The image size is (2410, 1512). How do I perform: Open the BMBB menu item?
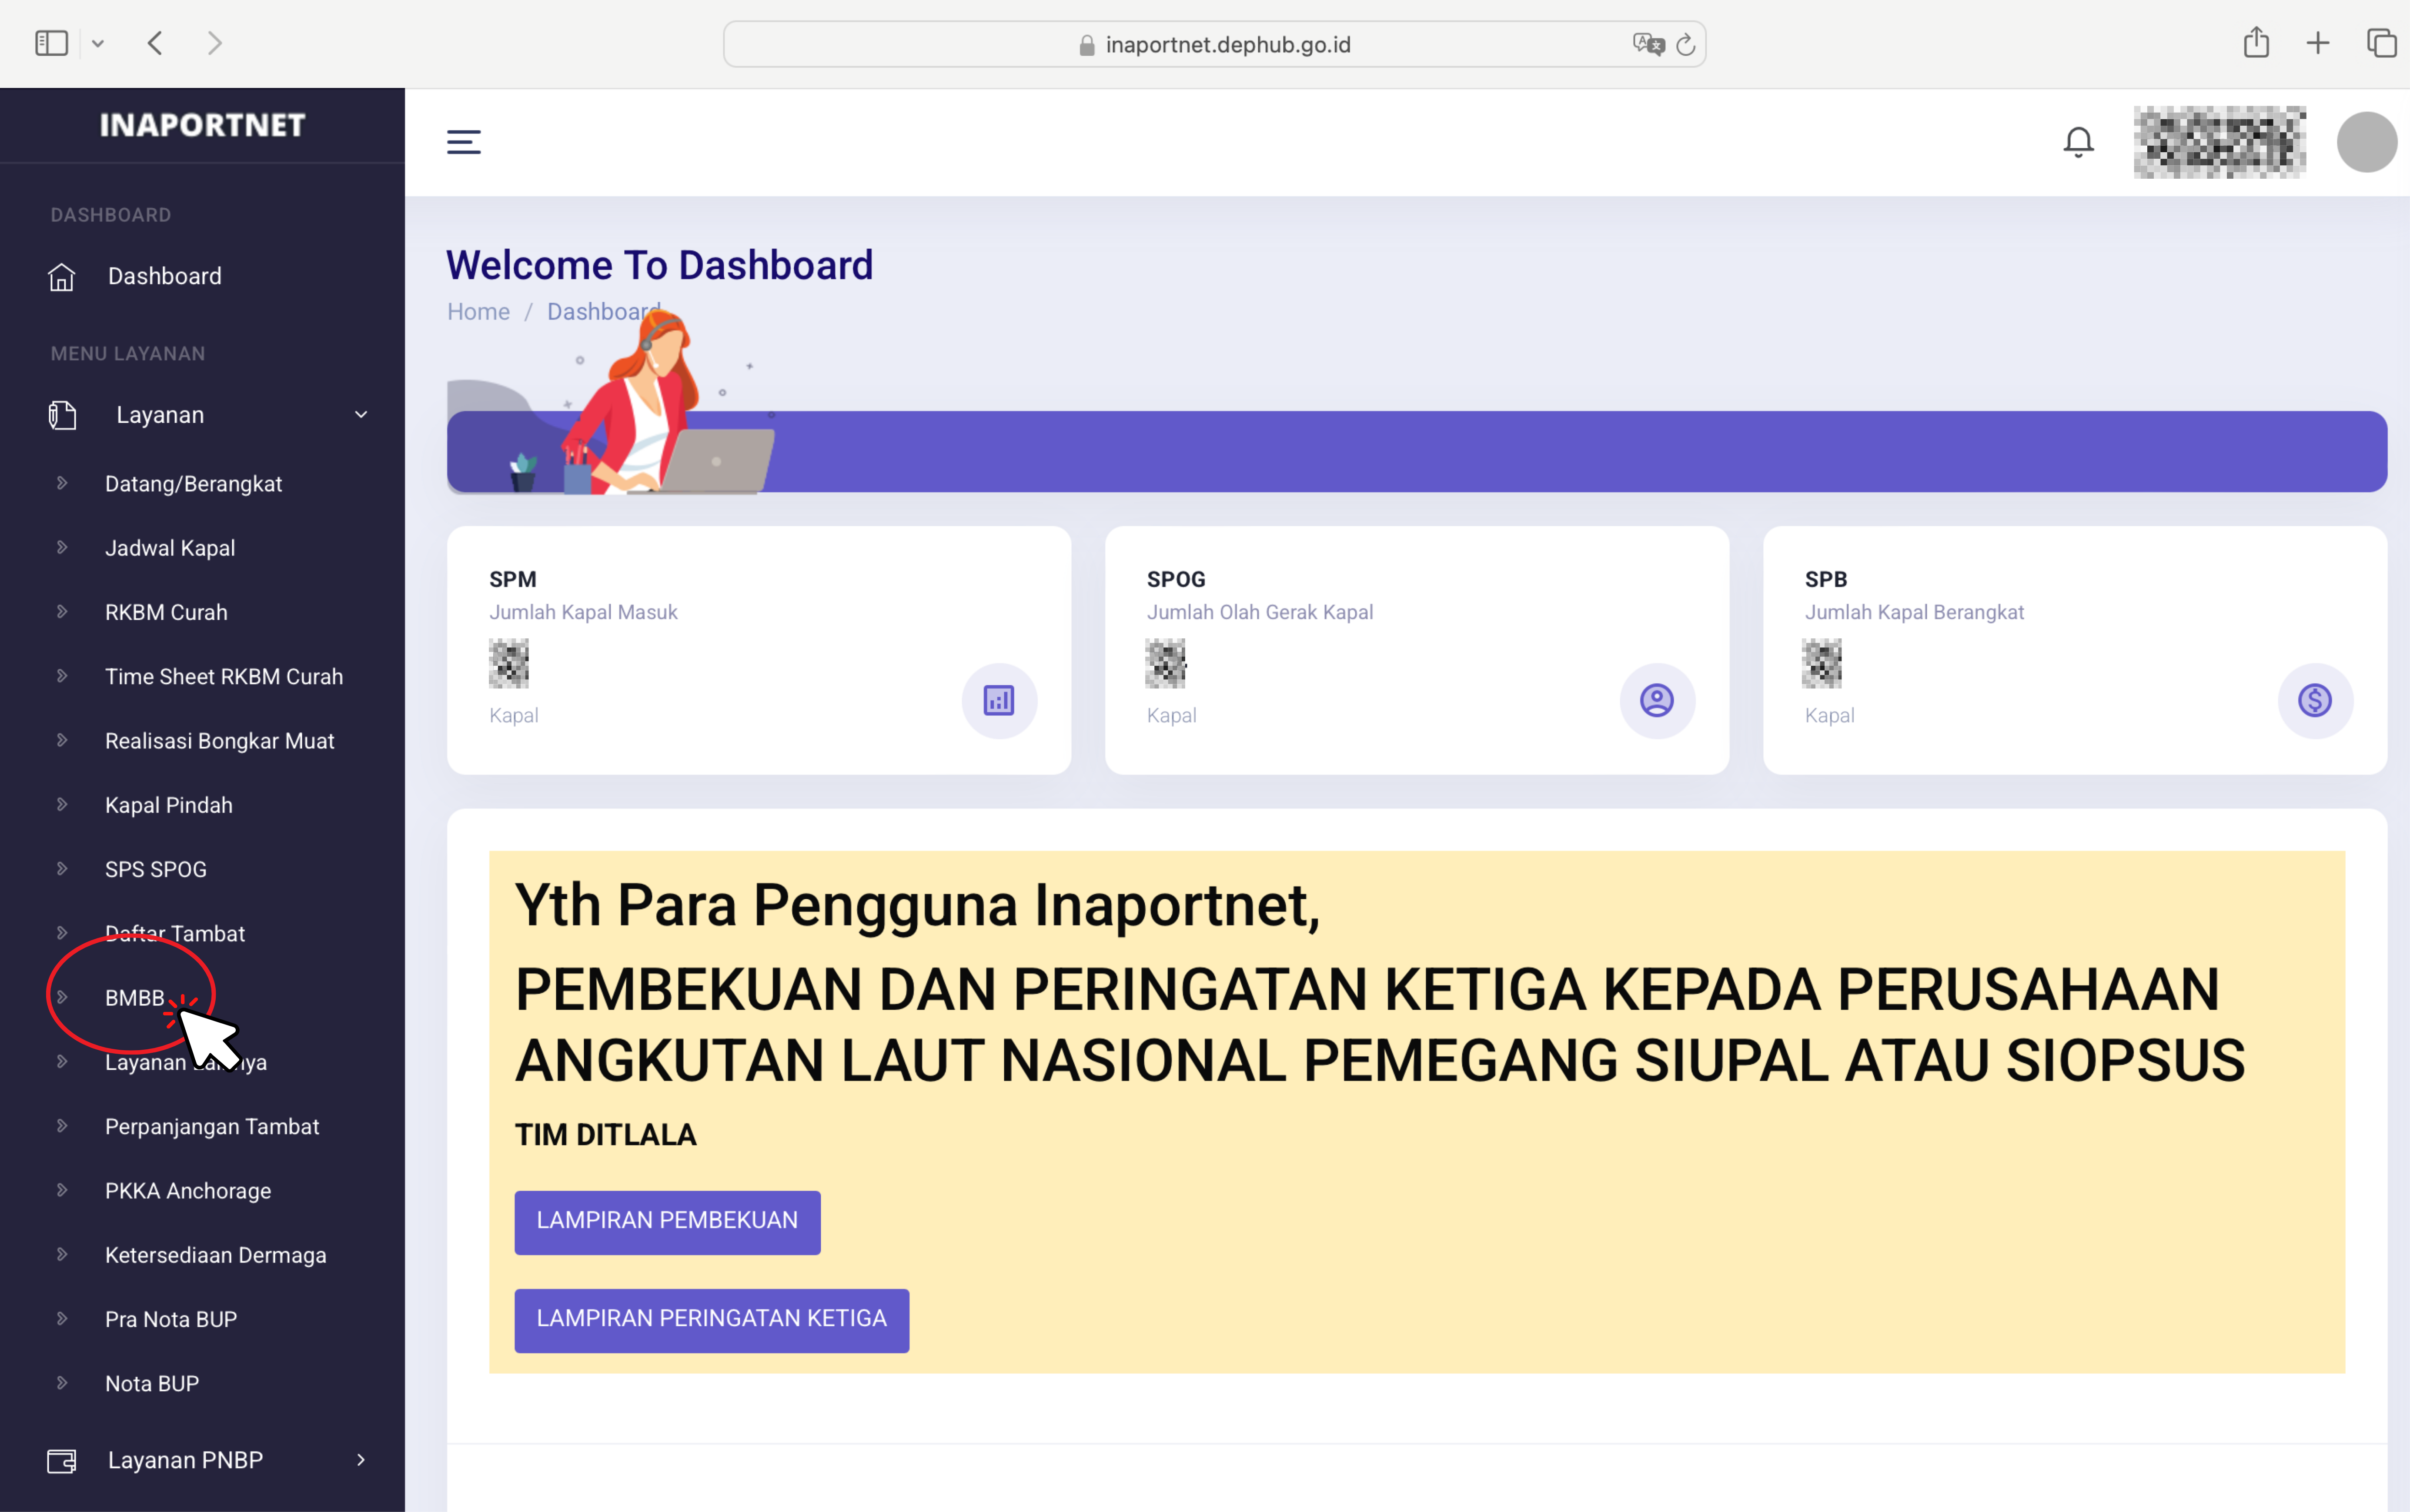(x=135, y=998)
